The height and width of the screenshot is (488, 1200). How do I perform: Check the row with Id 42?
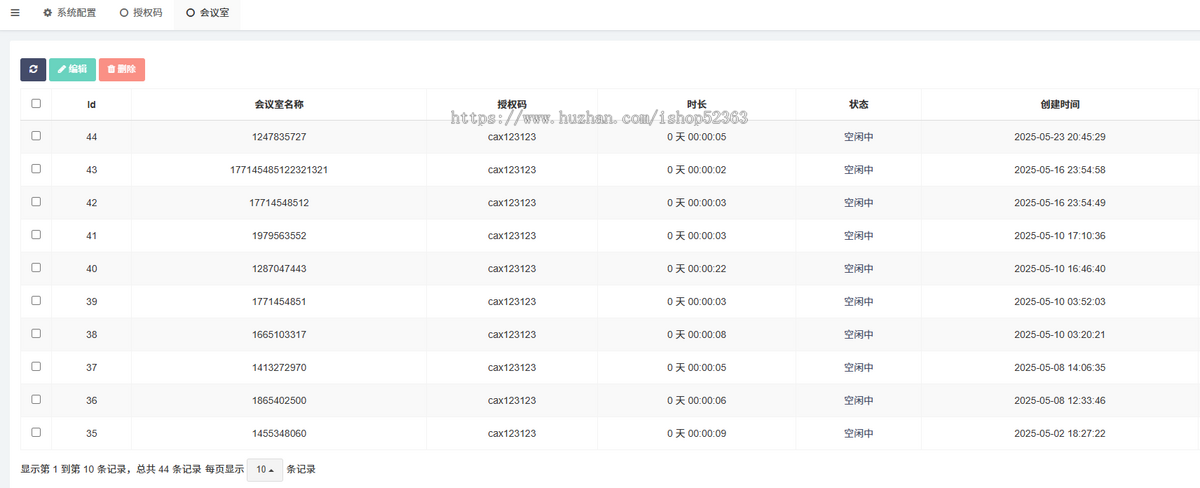tap(36, 201)
